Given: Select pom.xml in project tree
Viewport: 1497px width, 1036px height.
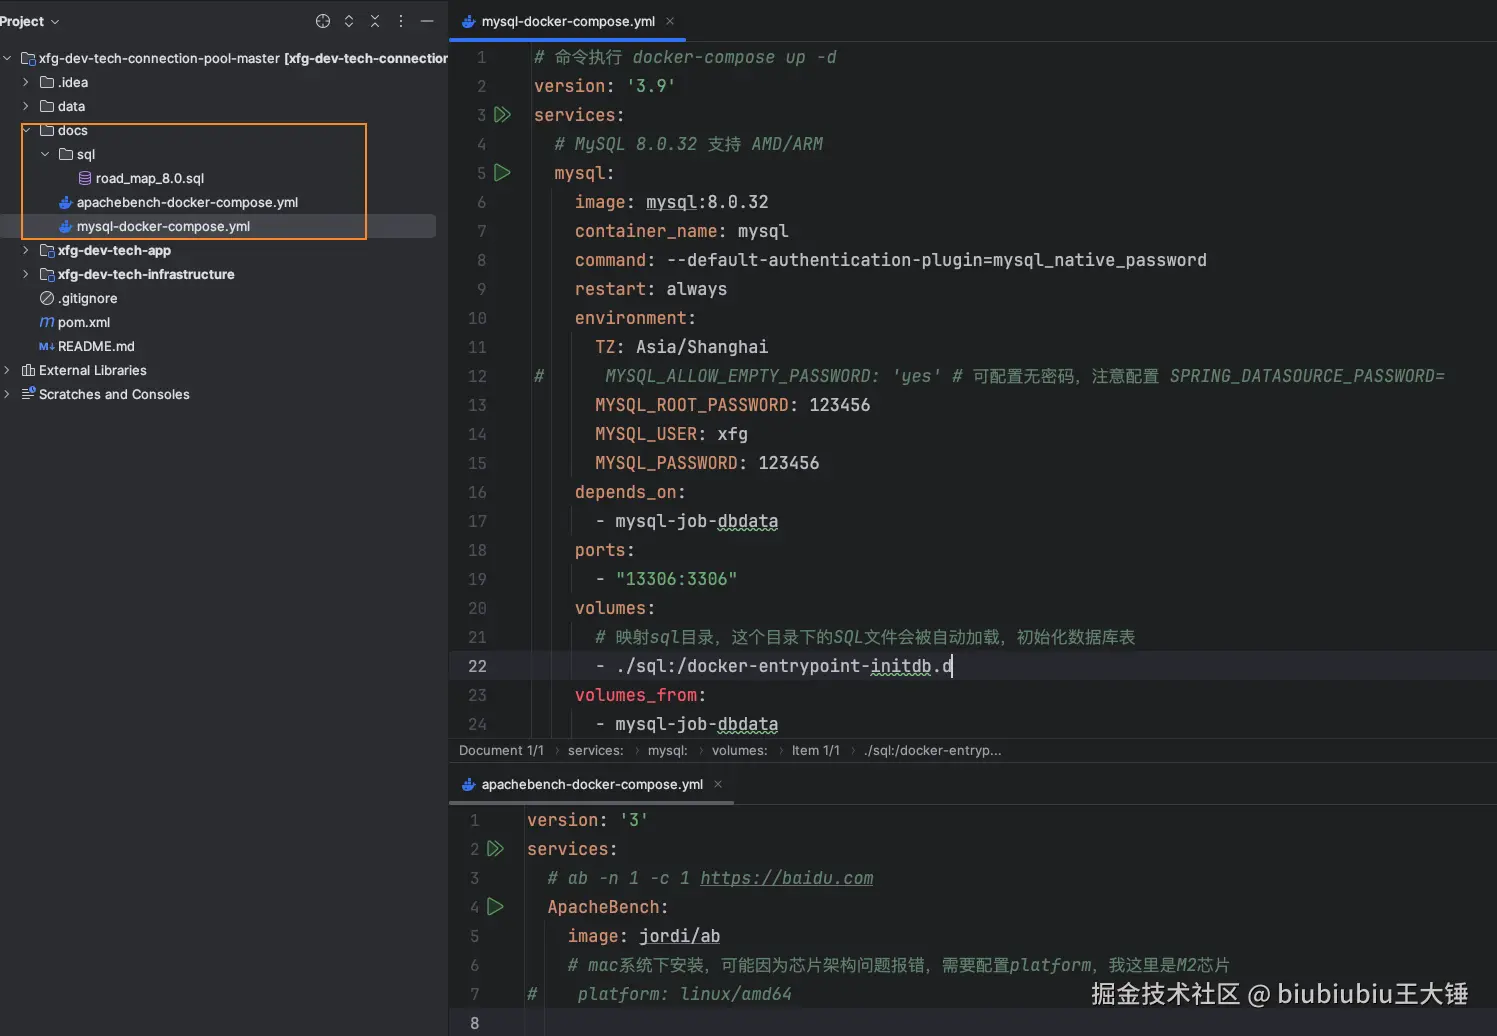Looking at the screenshot, I should pos(84,322).
